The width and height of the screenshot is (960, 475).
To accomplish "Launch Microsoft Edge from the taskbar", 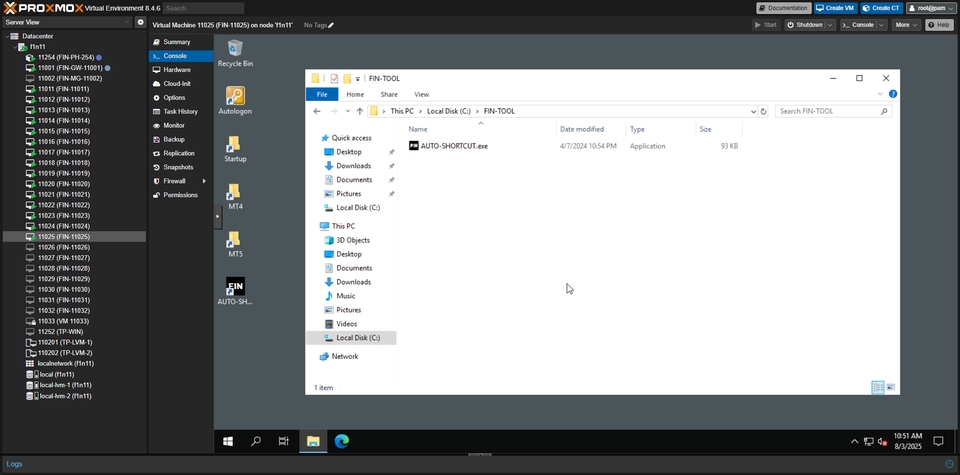I will click(x=341, y=441).
